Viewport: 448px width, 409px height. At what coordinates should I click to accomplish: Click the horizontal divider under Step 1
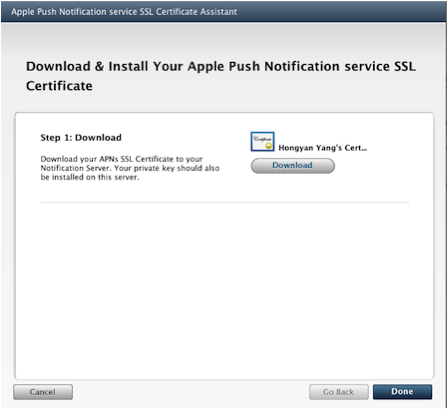click(225, 202)
